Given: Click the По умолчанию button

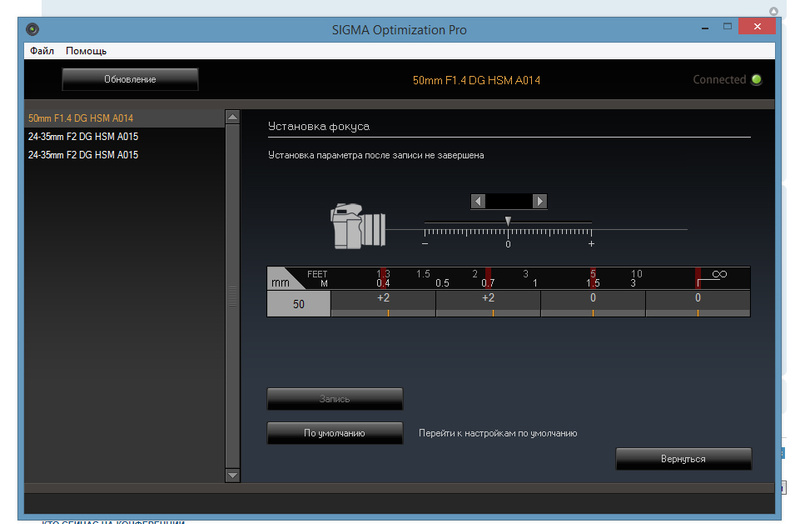Looking at the screenshot, I should (x=334, y=433).
